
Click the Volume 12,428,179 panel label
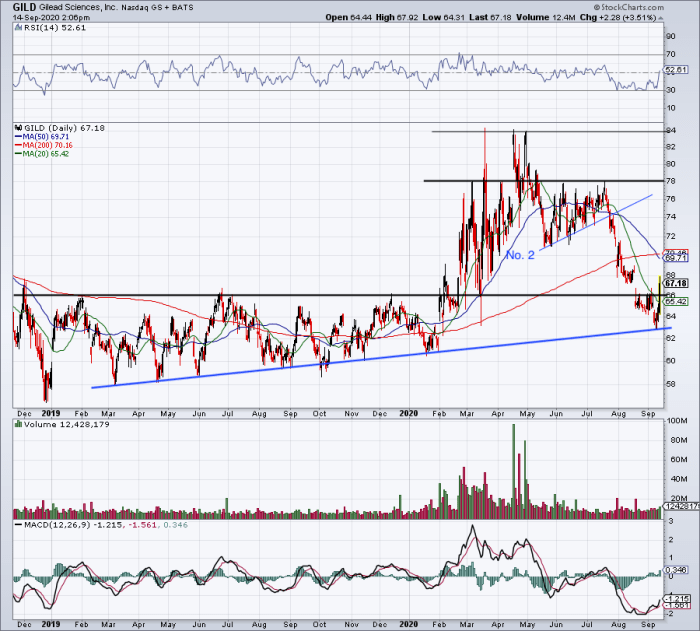click(67, 424)
